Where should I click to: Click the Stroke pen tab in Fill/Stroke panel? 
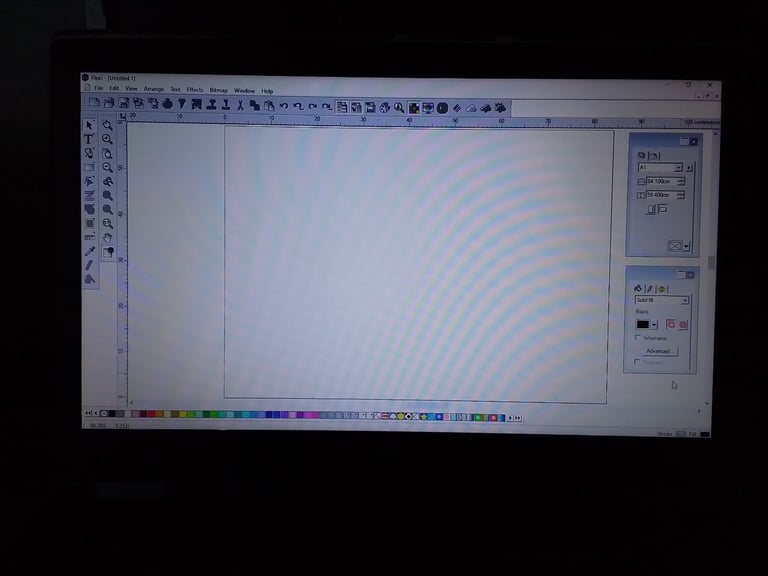tap(649, 289)
